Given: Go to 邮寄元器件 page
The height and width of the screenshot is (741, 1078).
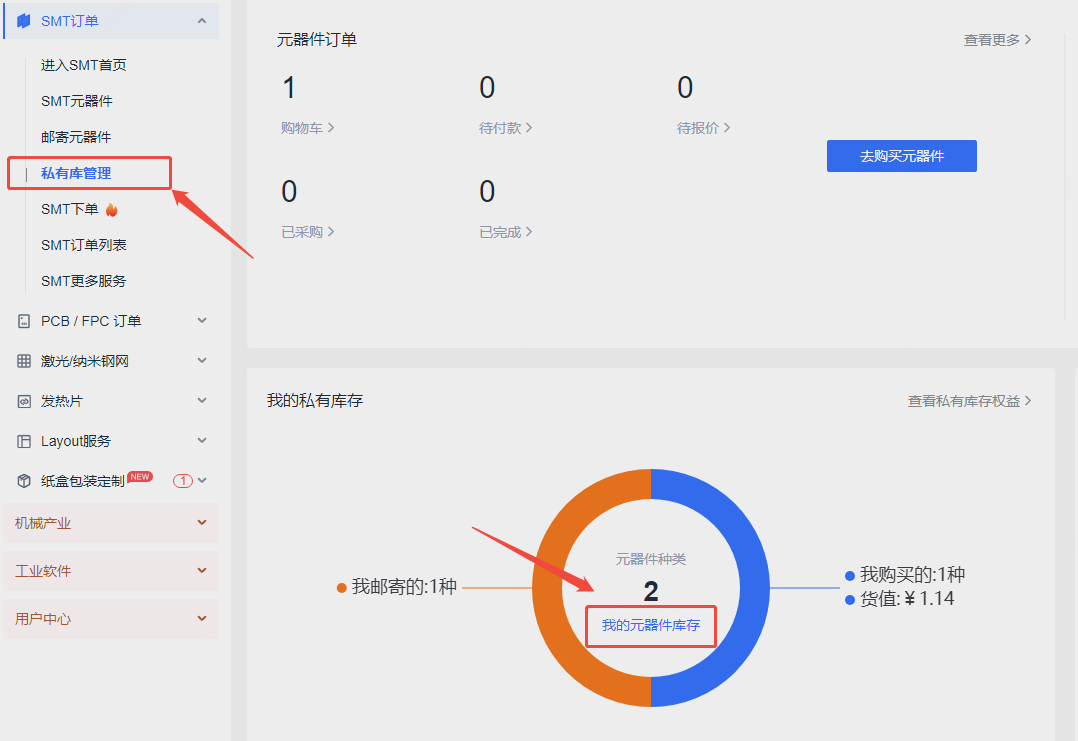Looking at the screenshot, I should click(x=76, y=137).
